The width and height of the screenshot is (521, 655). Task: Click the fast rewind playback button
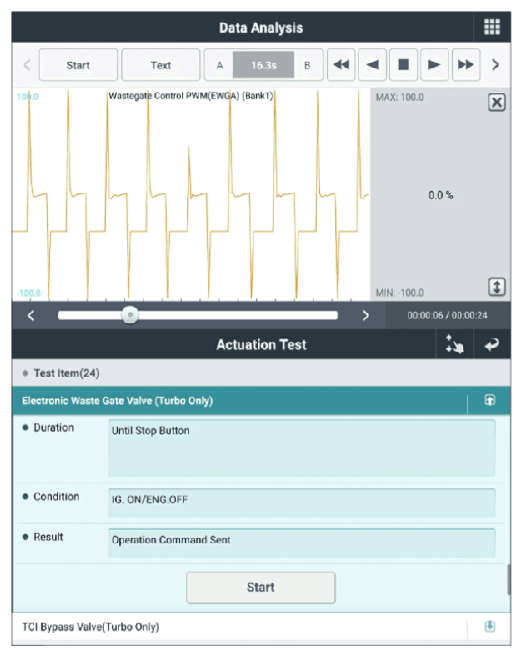click(x=341, y=65)
